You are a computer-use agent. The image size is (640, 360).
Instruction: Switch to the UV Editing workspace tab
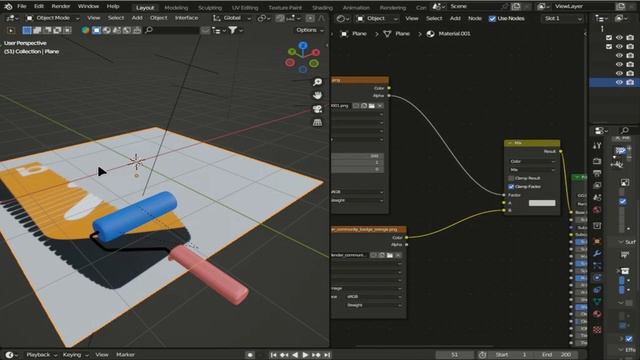click(245, 8)
